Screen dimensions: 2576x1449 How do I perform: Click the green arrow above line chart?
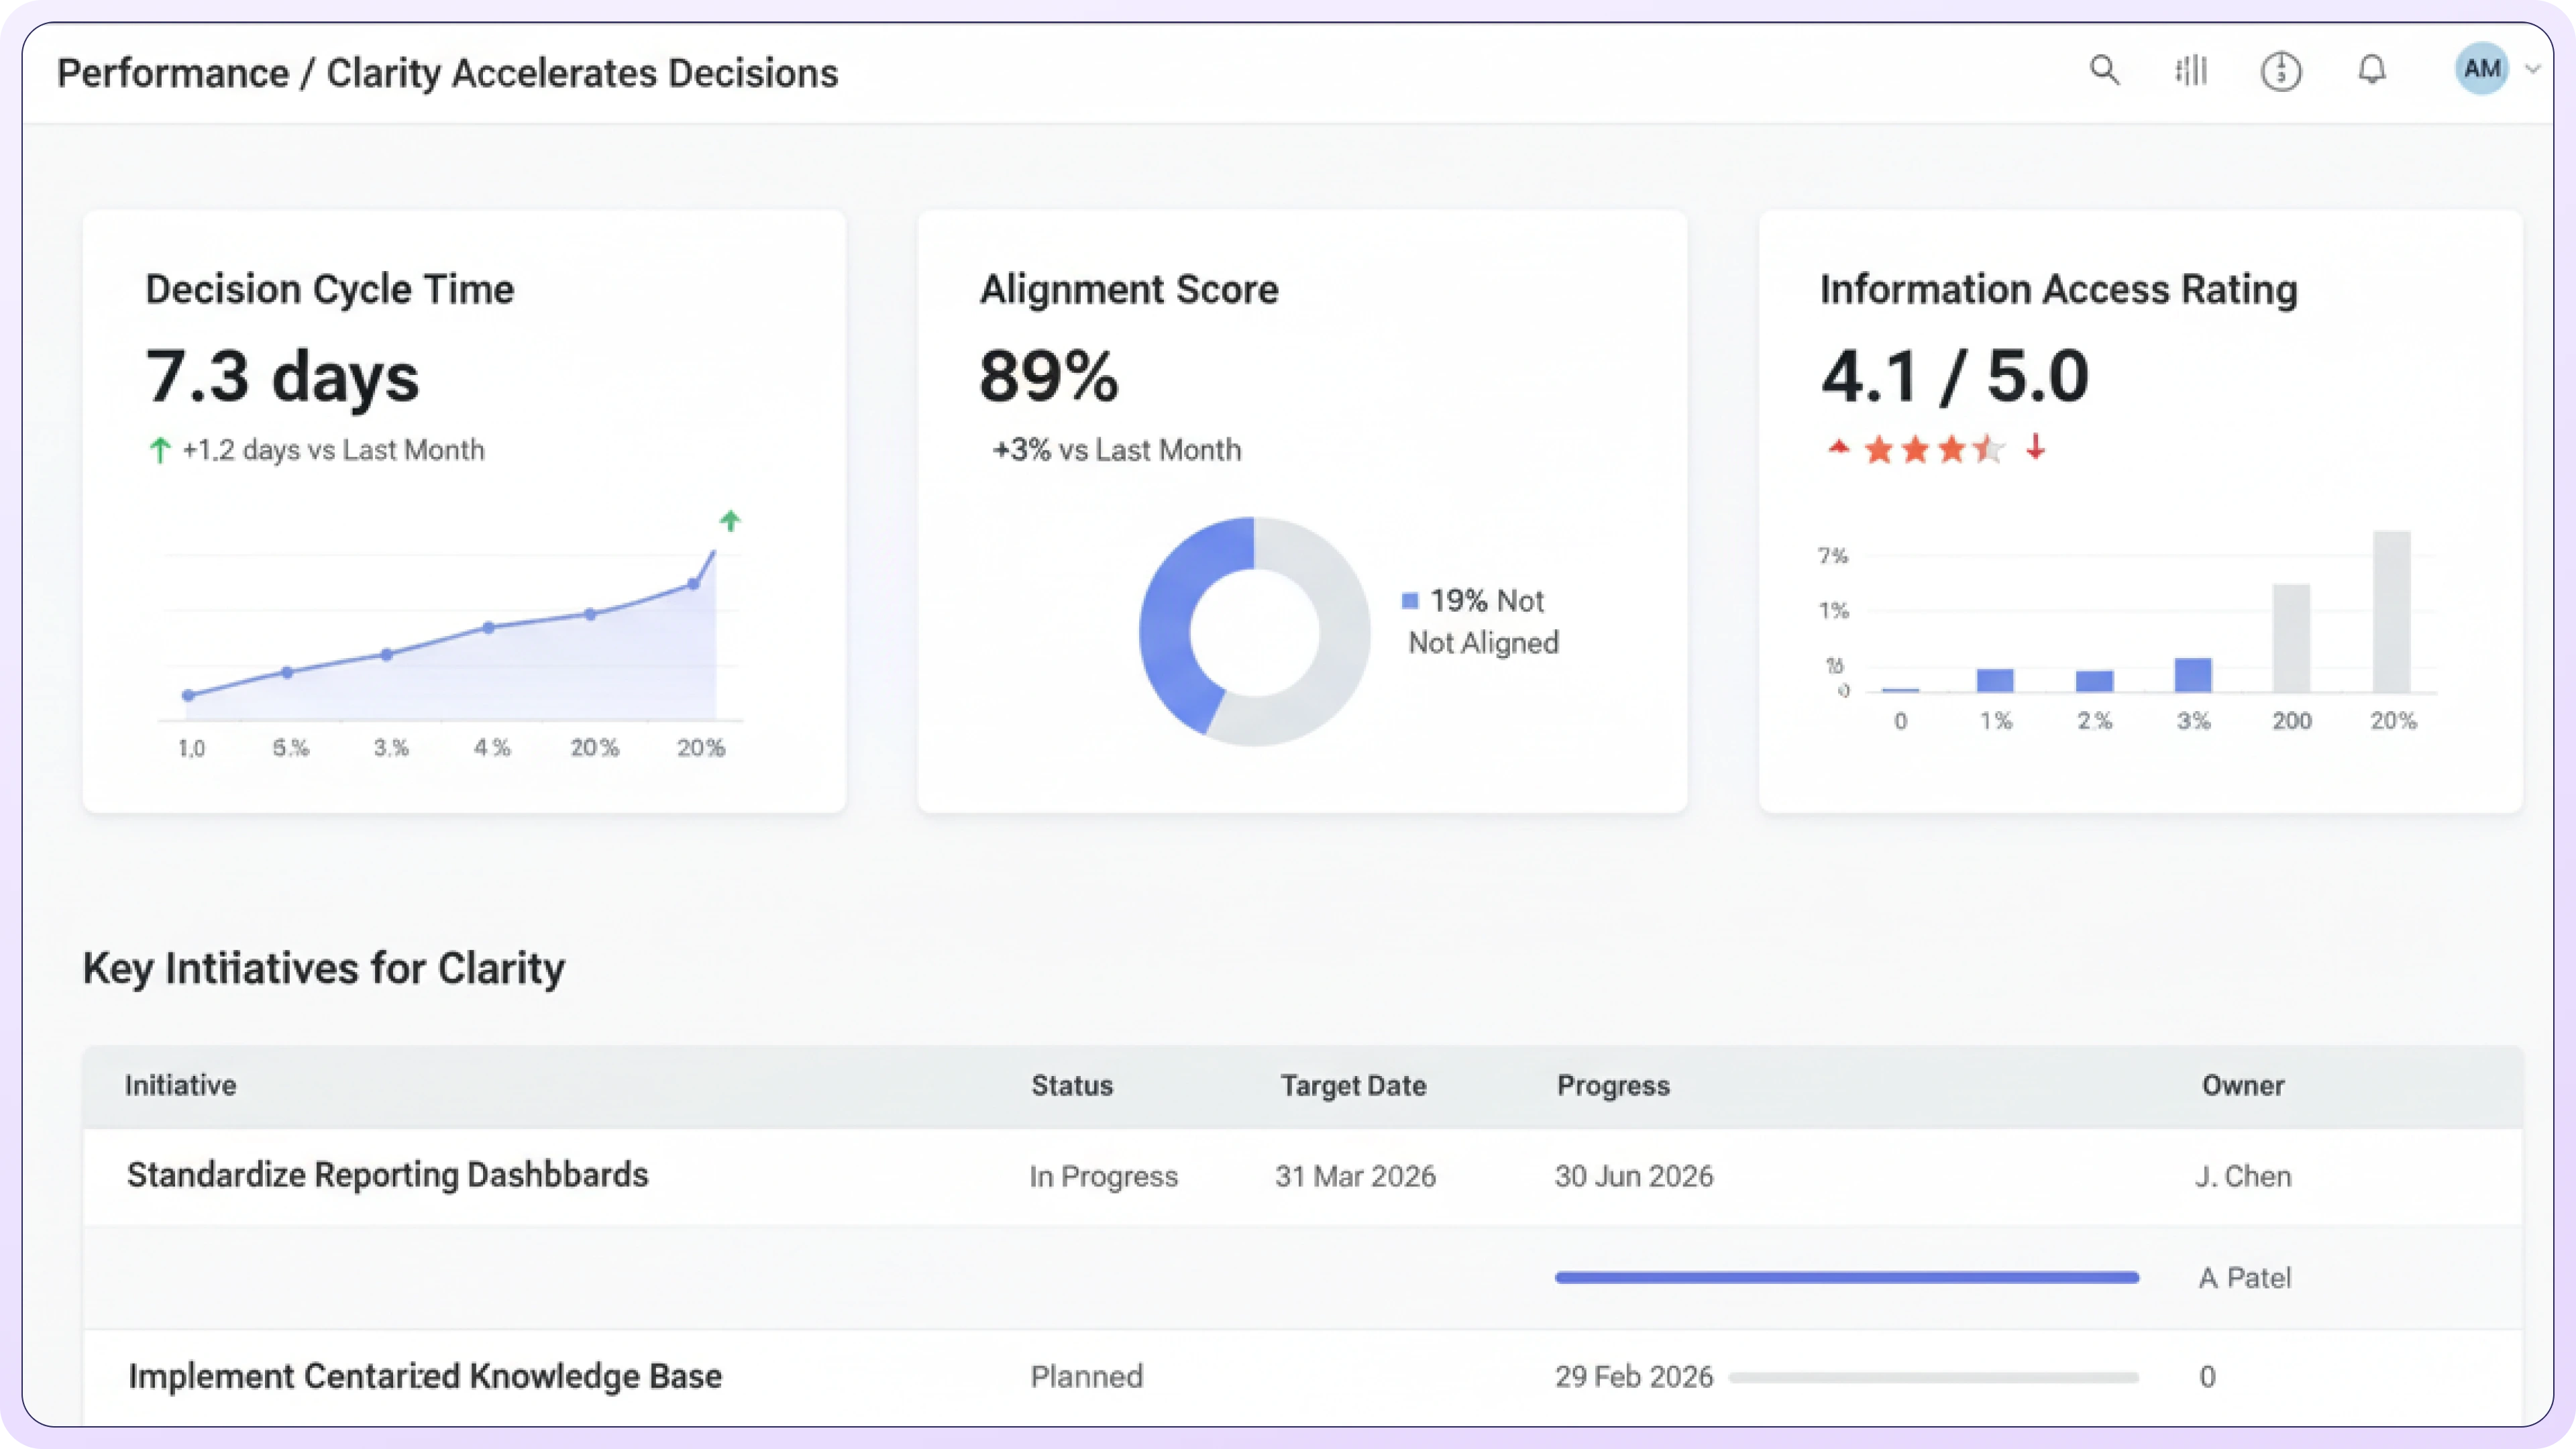730,521
